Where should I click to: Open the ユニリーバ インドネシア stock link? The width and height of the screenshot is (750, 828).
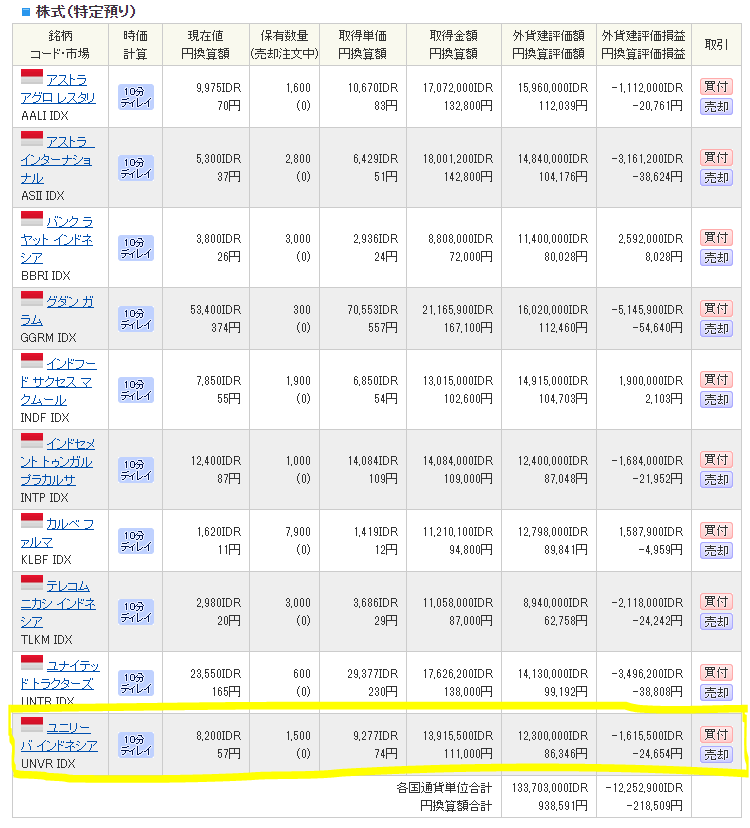[59, 737]
